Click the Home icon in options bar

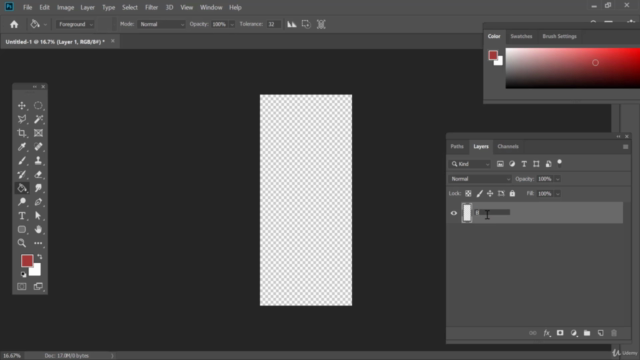[x=14, y=24]
